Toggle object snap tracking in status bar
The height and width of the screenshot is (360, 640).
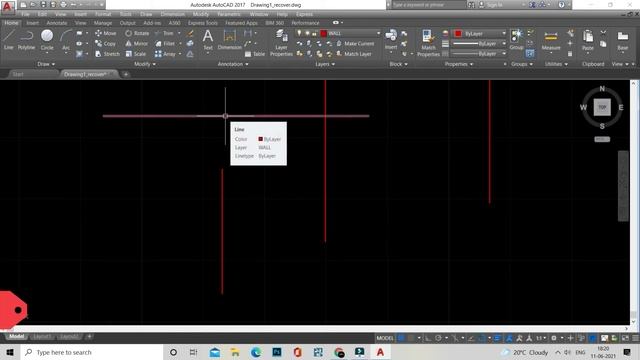[471, 338]
